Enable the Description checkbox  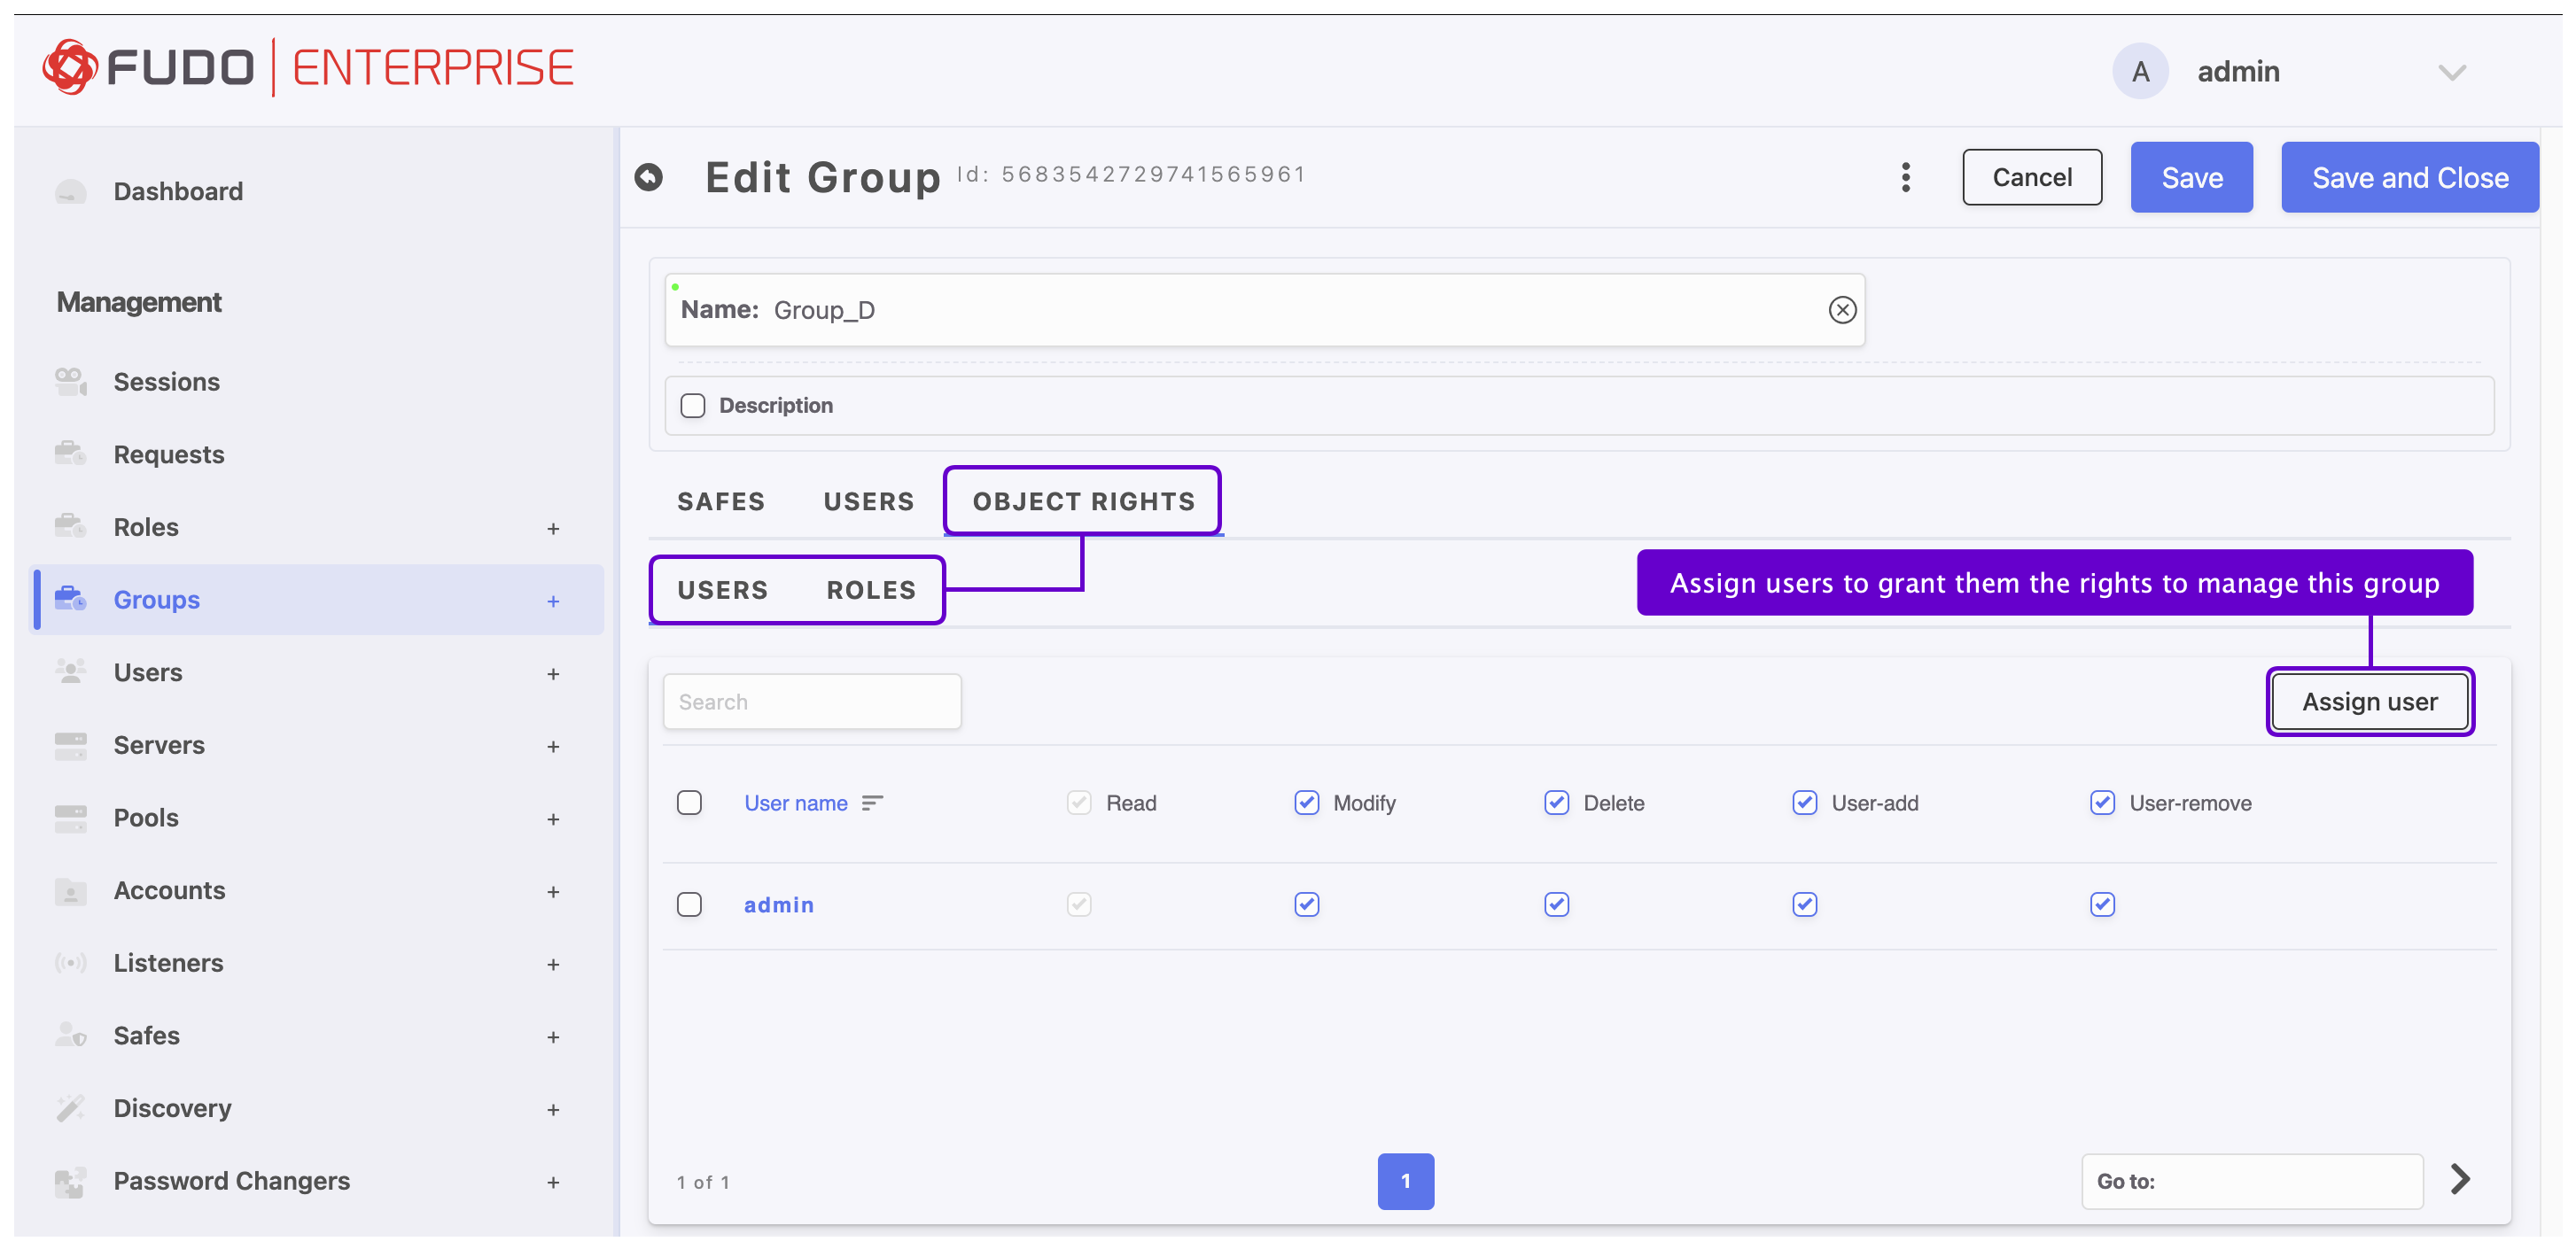coord(693,405)
